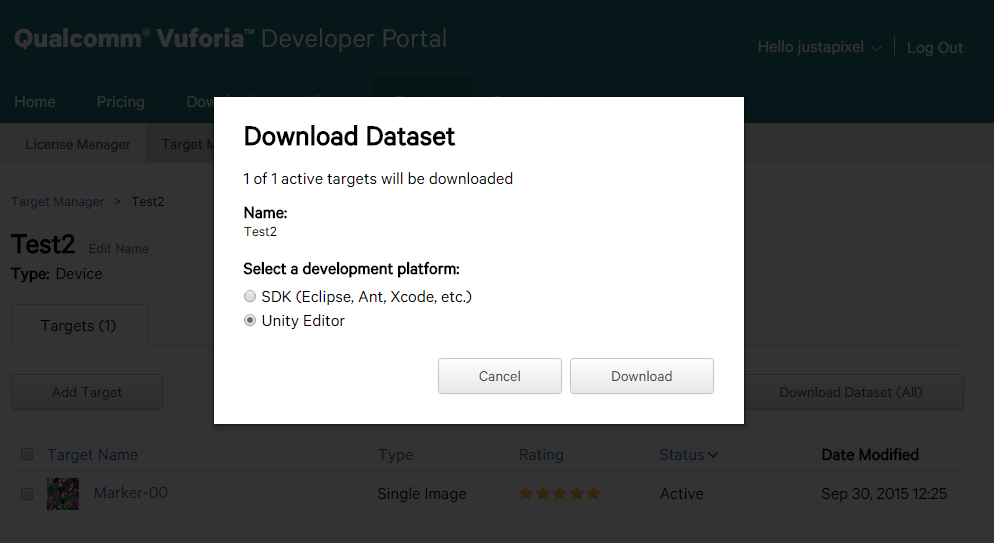Image resolution: width=994 pixels, height=543 pixels.
Task: Click the Download button in the dialog
Action: point(642,376)
